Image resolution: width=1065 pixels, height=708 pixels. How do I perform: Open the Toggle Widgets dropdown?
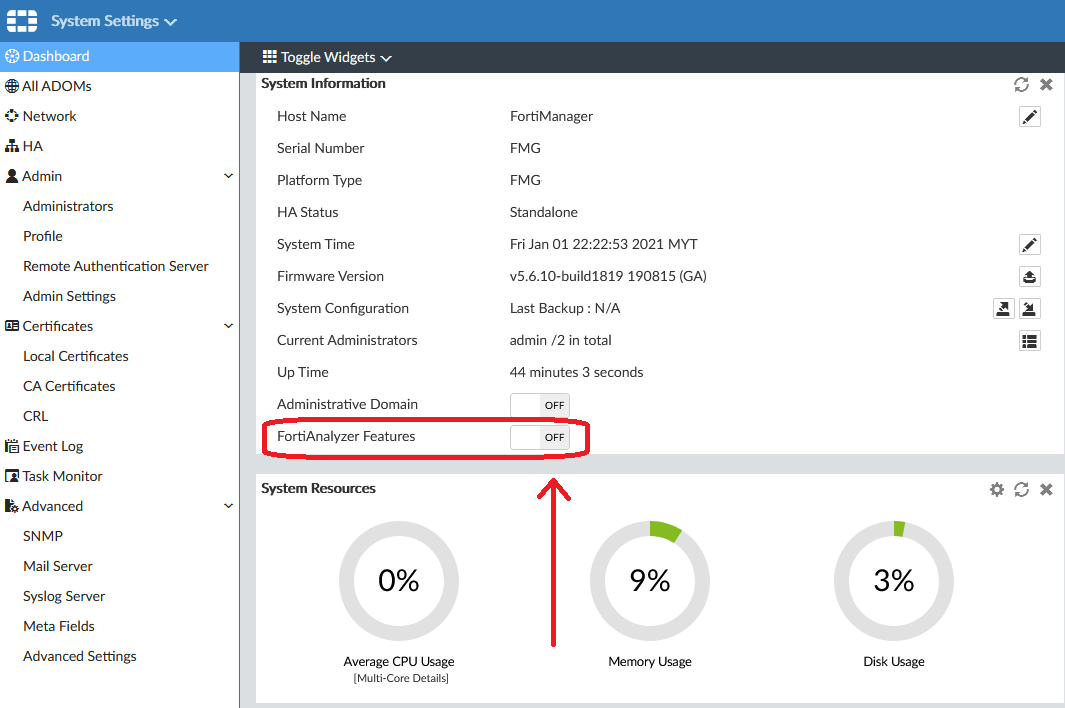coord(327,58)
